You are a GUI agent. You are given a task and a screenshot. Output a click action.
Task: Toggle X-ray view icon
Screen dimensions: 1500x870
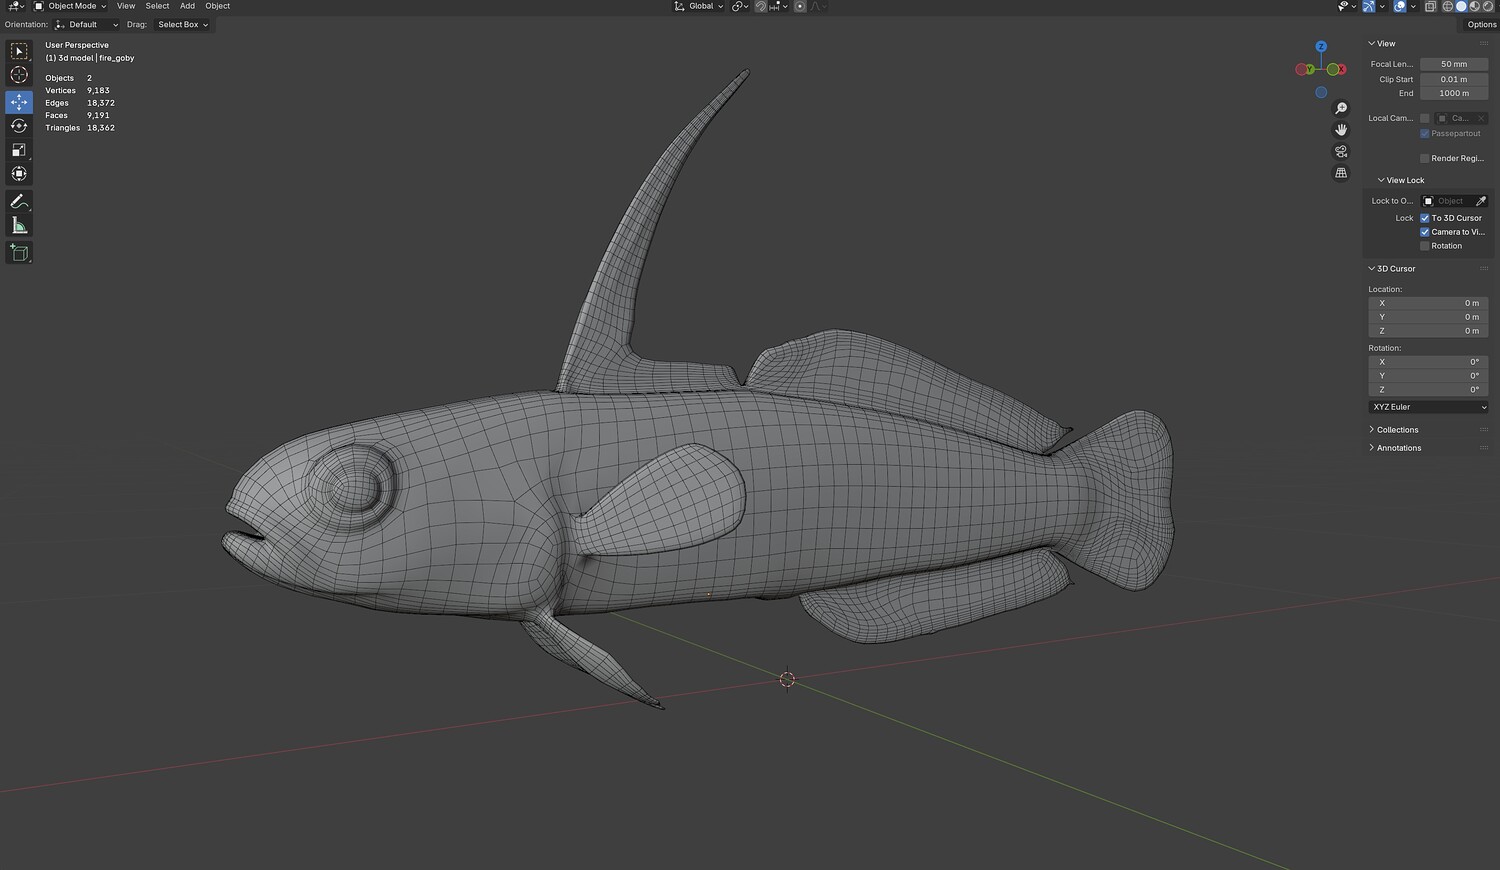pos(1431,6)
